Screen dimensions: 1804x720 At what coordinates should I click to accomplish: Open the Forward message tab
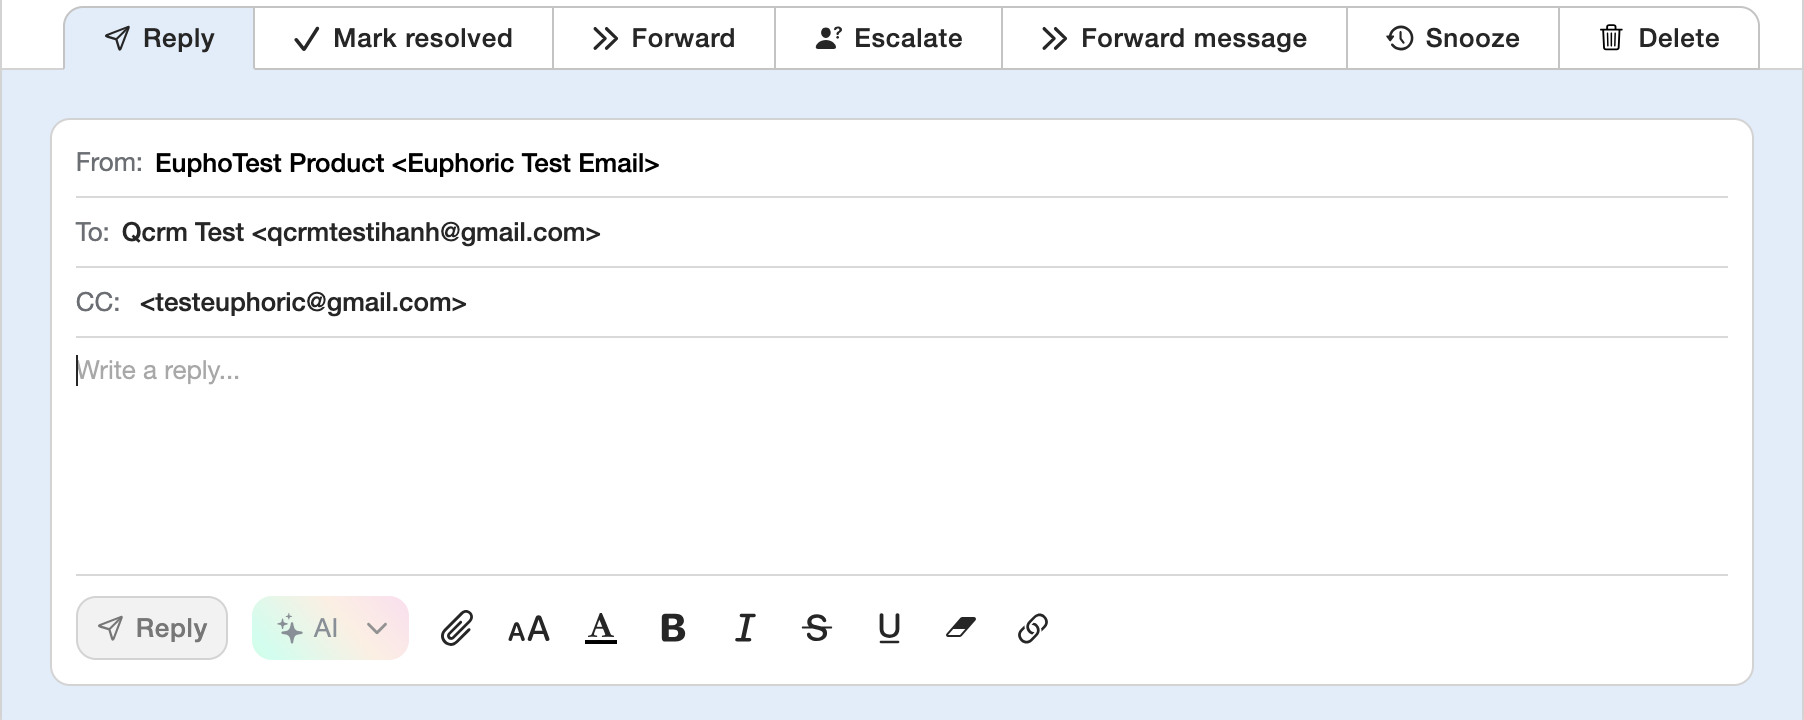pyautogui.click(x=1174, y=38)
